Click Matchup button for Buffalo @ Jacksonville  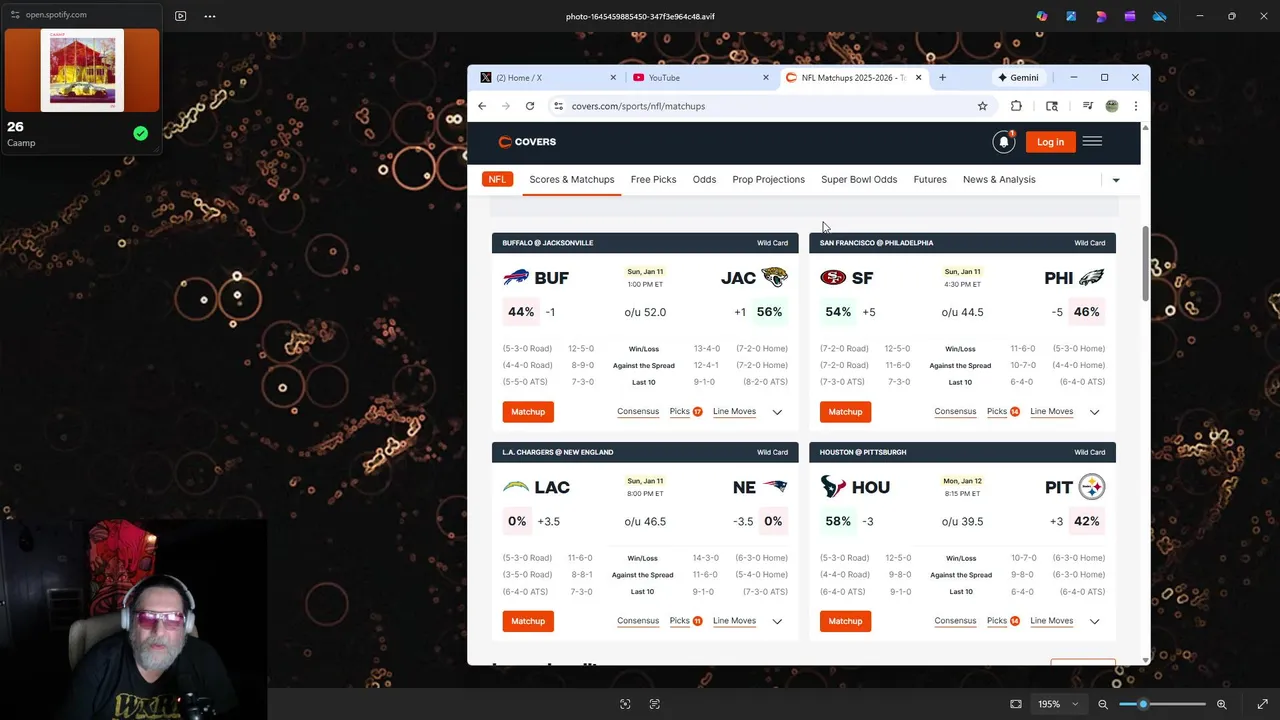click(528, 412)
